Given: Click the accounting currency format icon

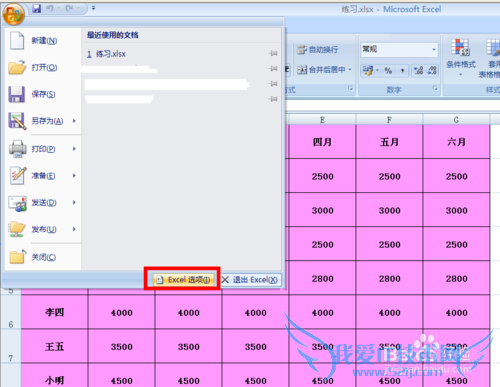Looking at the screenshot, I should point(368,70).
